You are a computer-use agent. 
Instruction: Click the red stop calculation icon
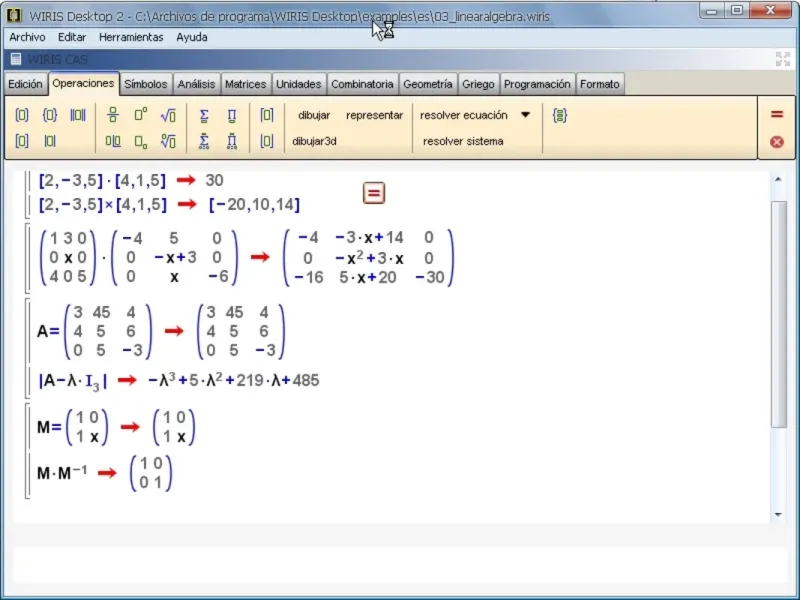click(777, 142)
